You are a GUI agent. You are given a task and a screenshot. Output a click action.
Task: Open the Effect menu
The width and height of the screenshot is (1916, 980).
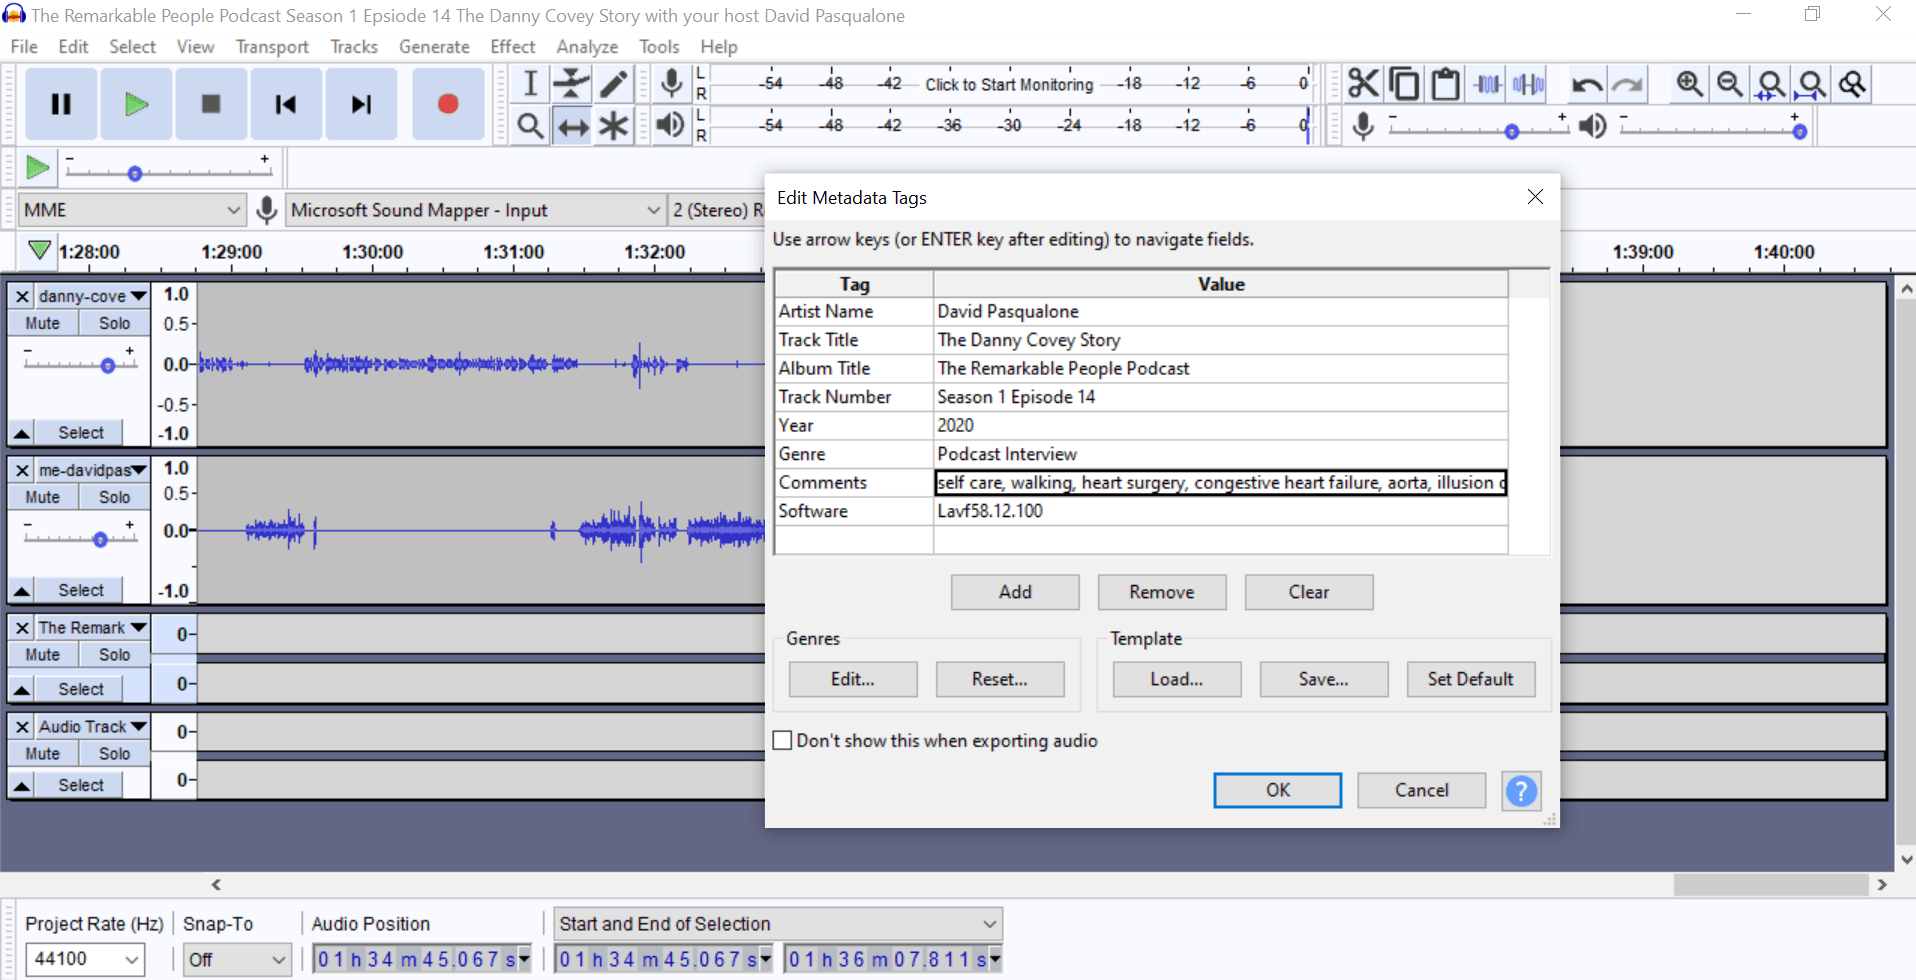(x=512, y=47)
